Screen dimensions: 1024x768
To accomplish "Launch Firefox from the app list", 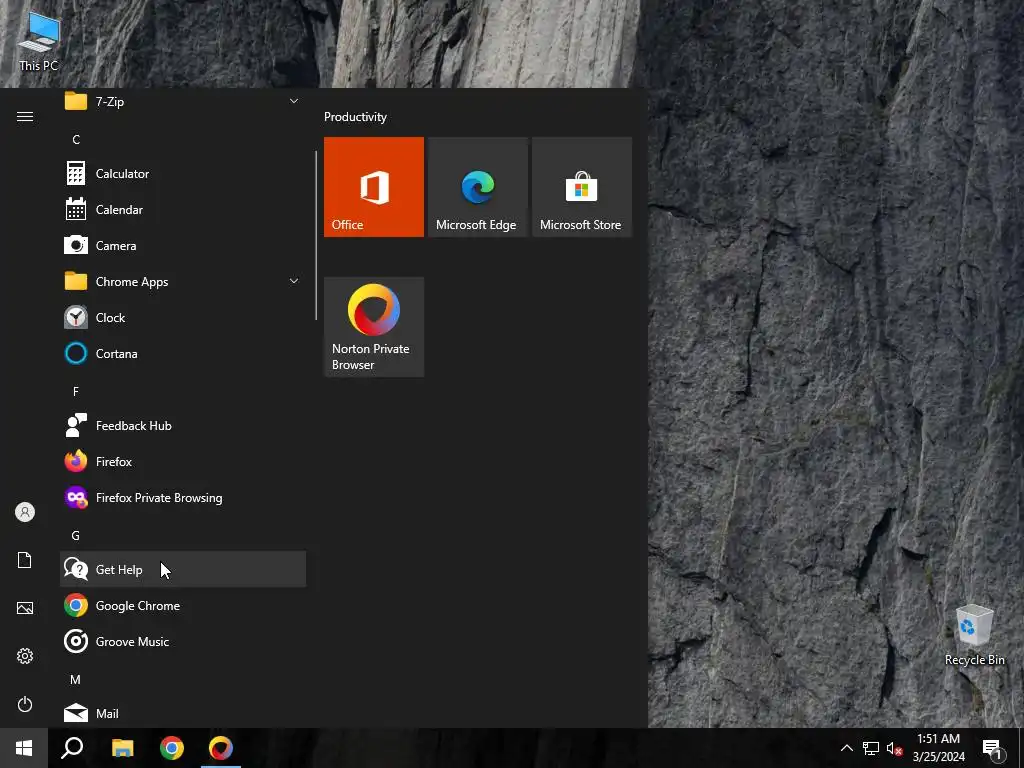I will pyautogui.click(x=183, y=462).
